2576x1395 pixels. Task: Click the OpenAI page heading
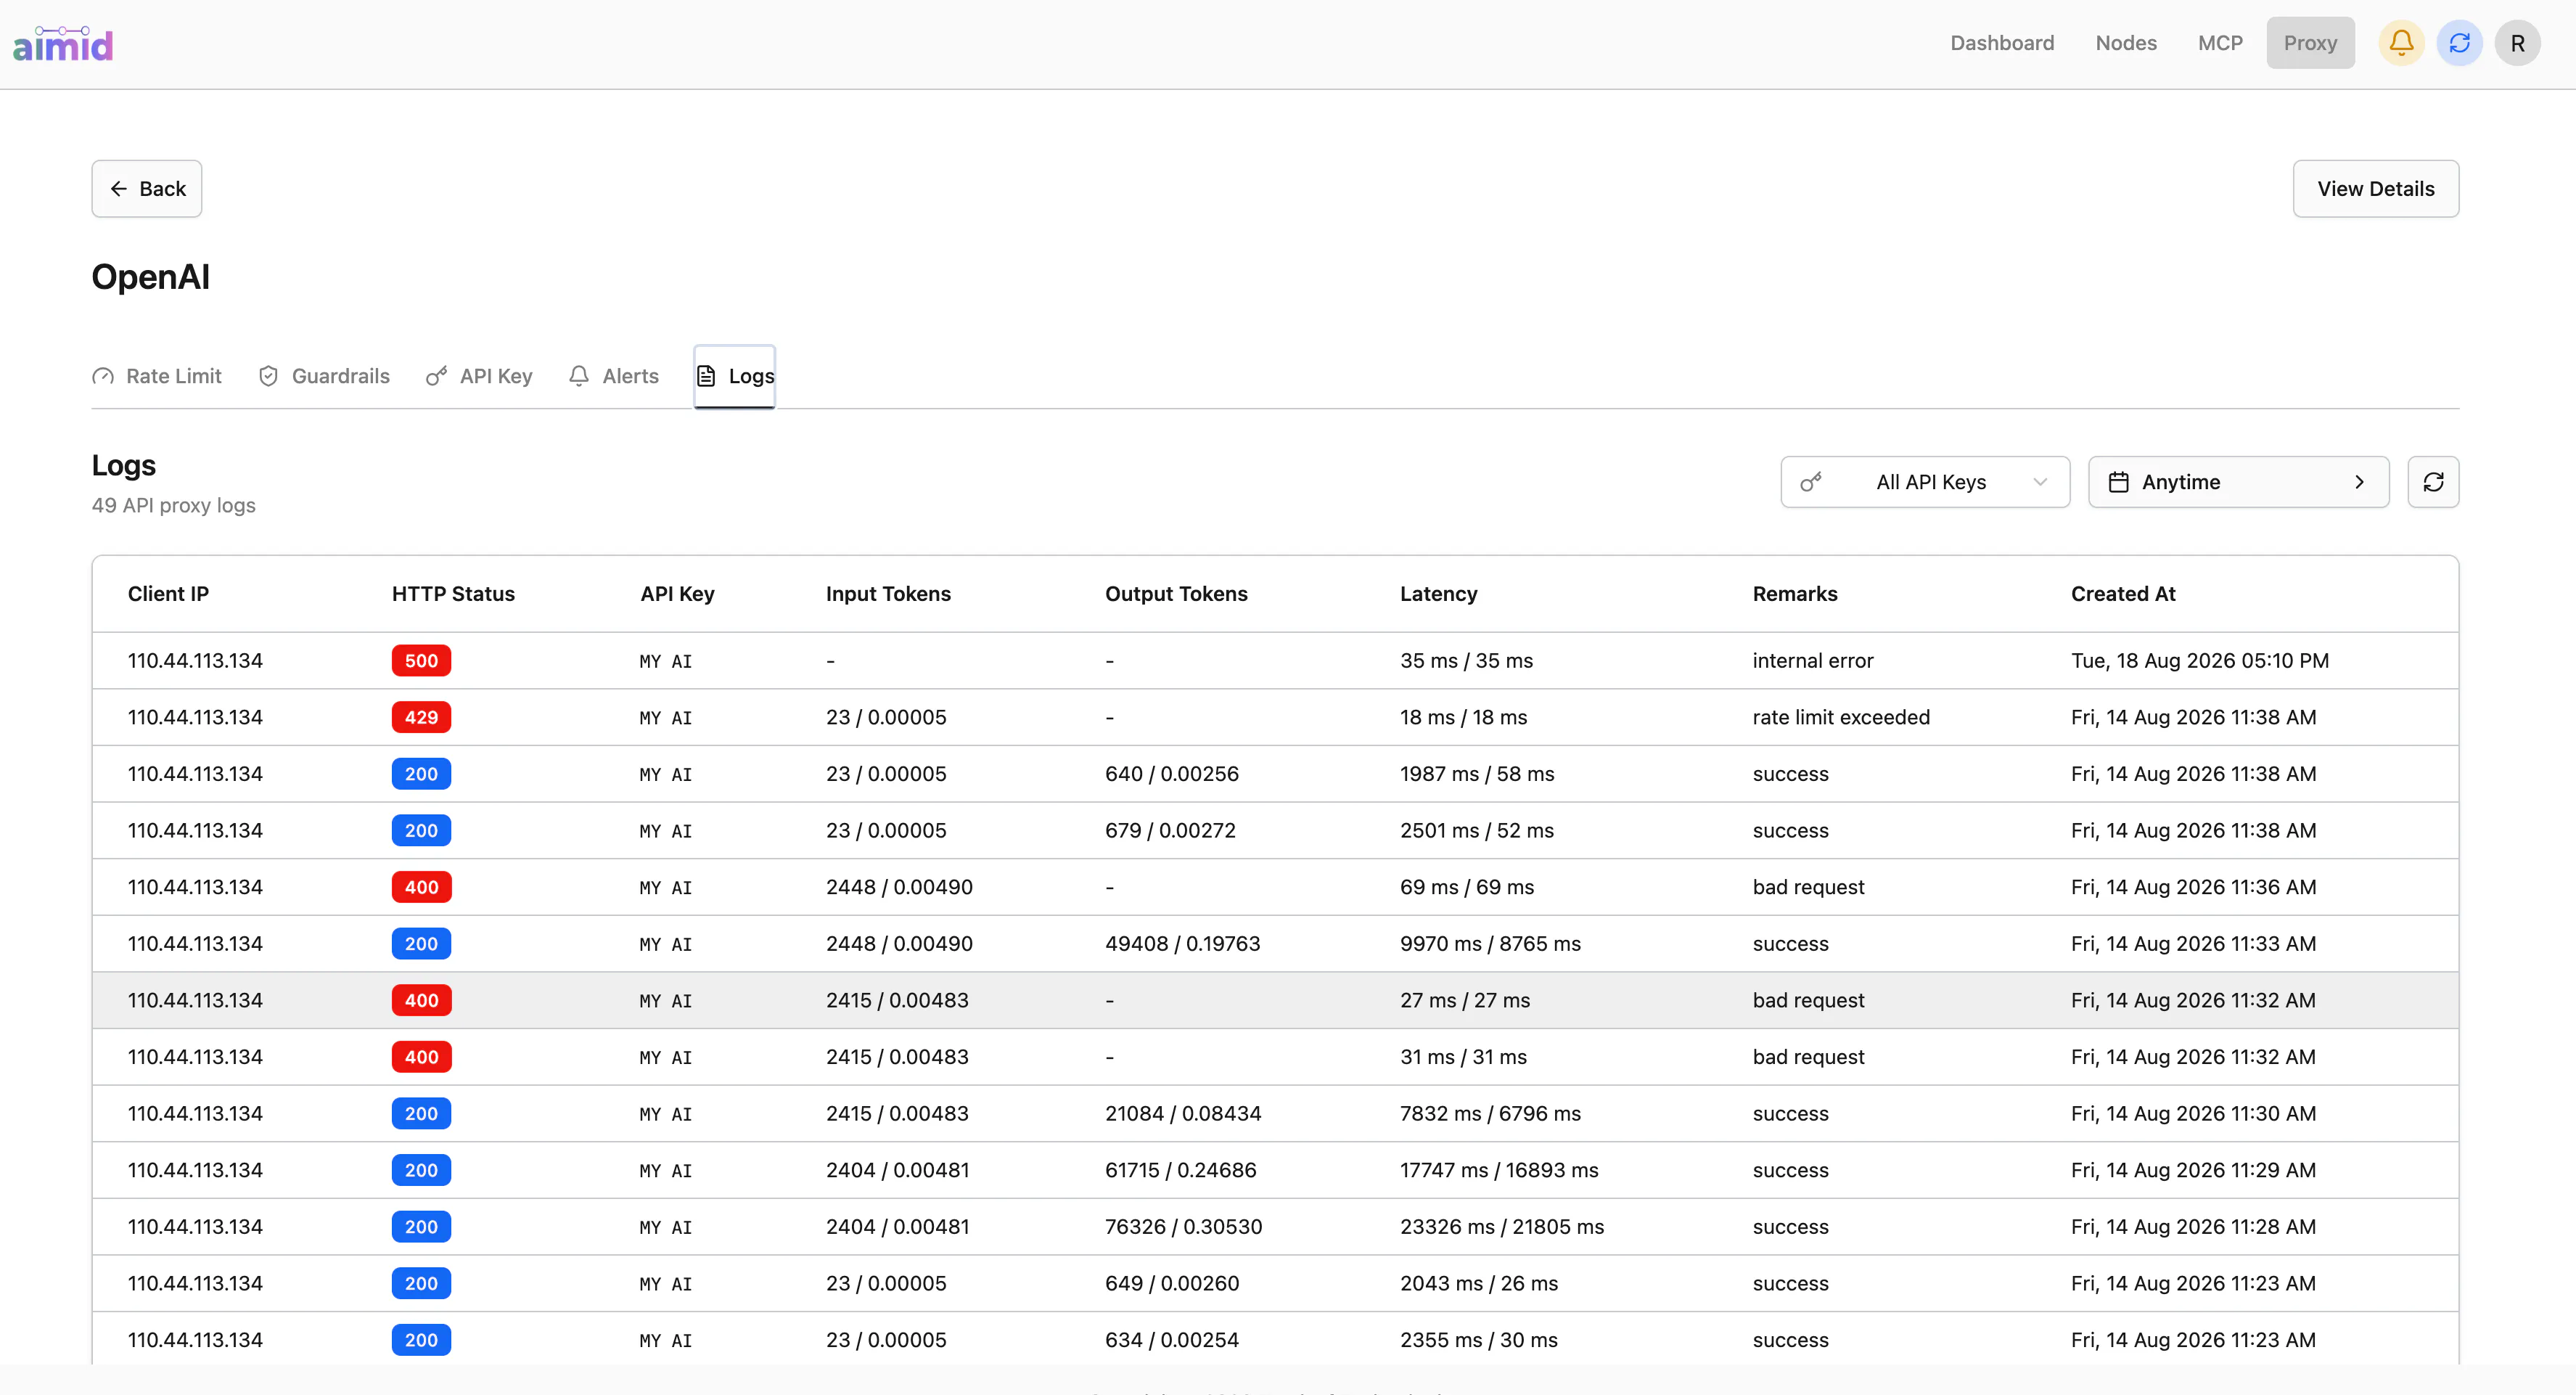click(x=151, y=277)
